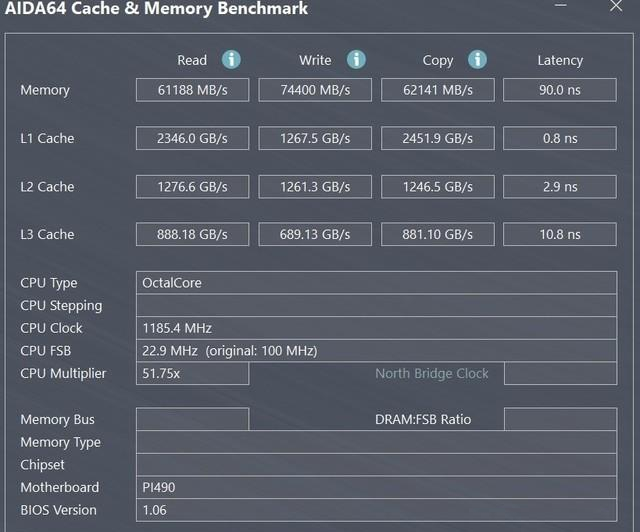Select the L2 Cache Write 1261.3 GB/s cell
The height and width of the screenshot is (532, 640).
tap(315, 187)
